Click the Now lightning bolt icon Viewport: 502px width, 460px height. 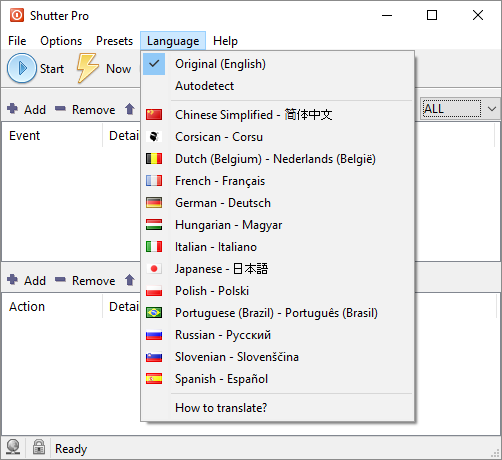point(87,68)
